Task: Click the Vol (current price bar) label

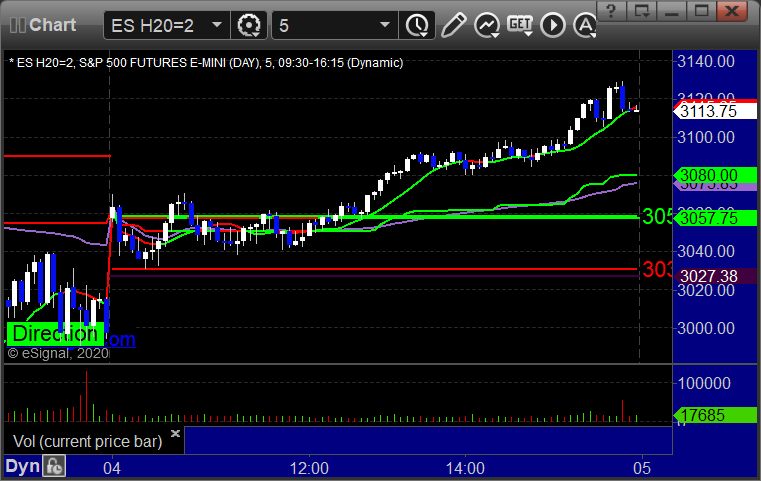Action: click(x=87, y=441)
